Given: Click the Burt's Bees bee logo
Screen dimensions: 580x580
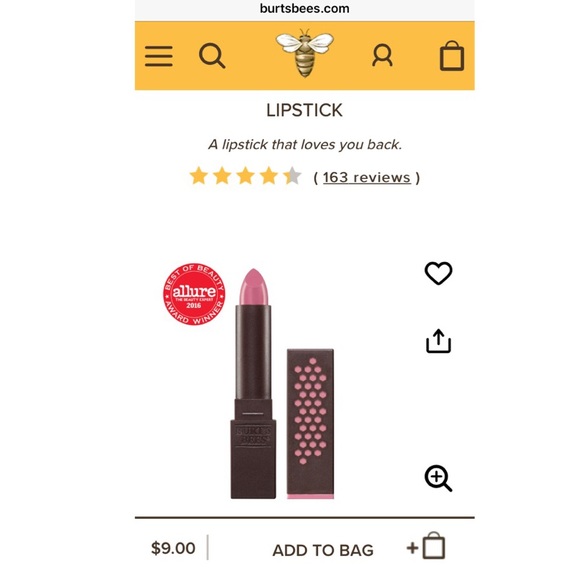Looking at the screenshot, I should [304, 53].
